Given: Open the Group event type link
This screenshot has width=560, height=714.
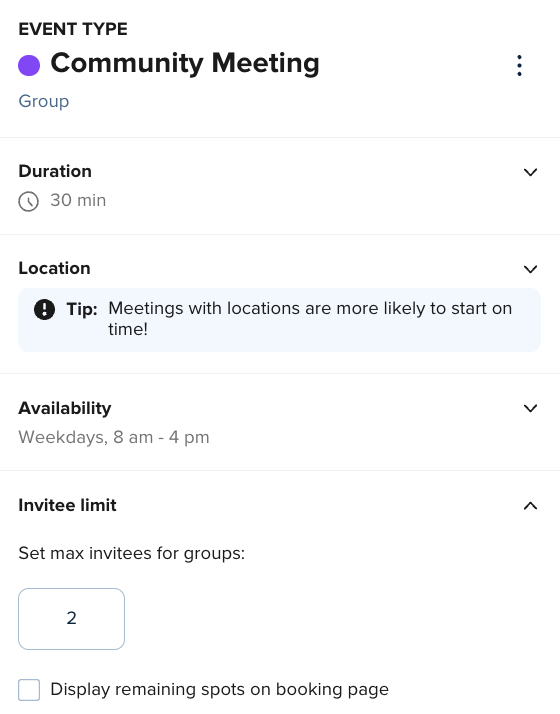Looking at the screenshot, I should 44,101.
